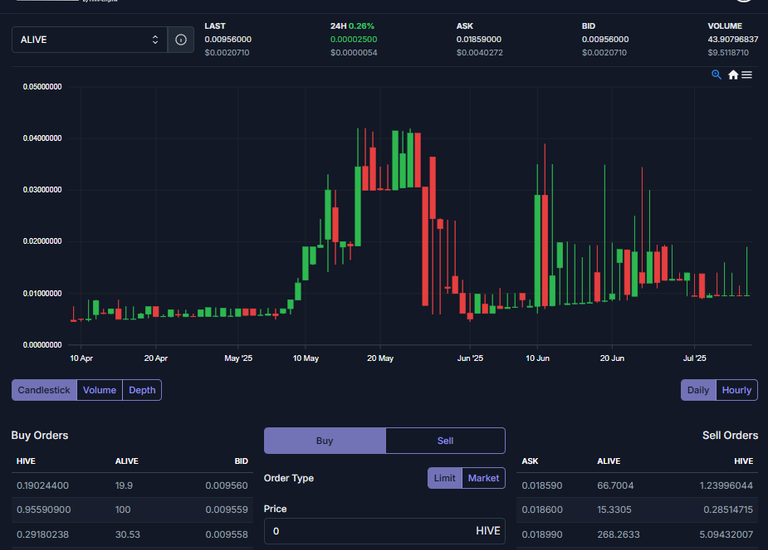Choose Market order type
768x550 pixels.
483,478
